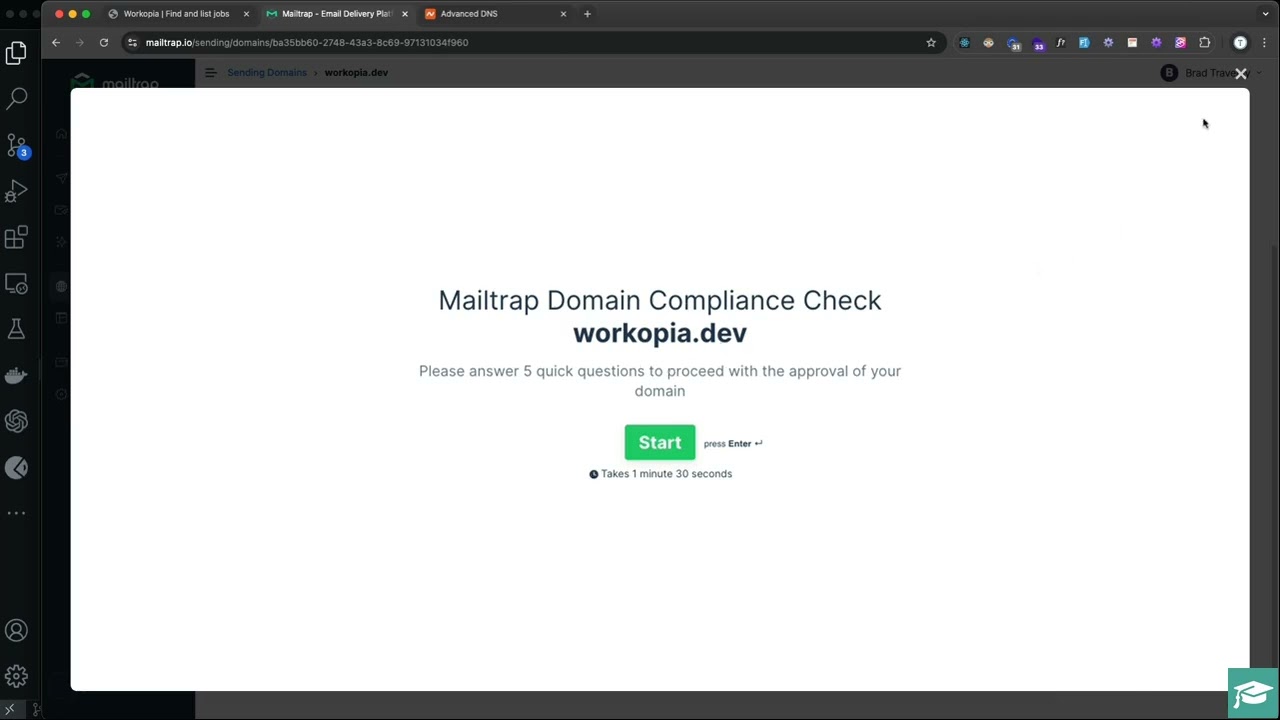
Task: Switch to the Workopia browser tab
Action: tap(178, 14)
